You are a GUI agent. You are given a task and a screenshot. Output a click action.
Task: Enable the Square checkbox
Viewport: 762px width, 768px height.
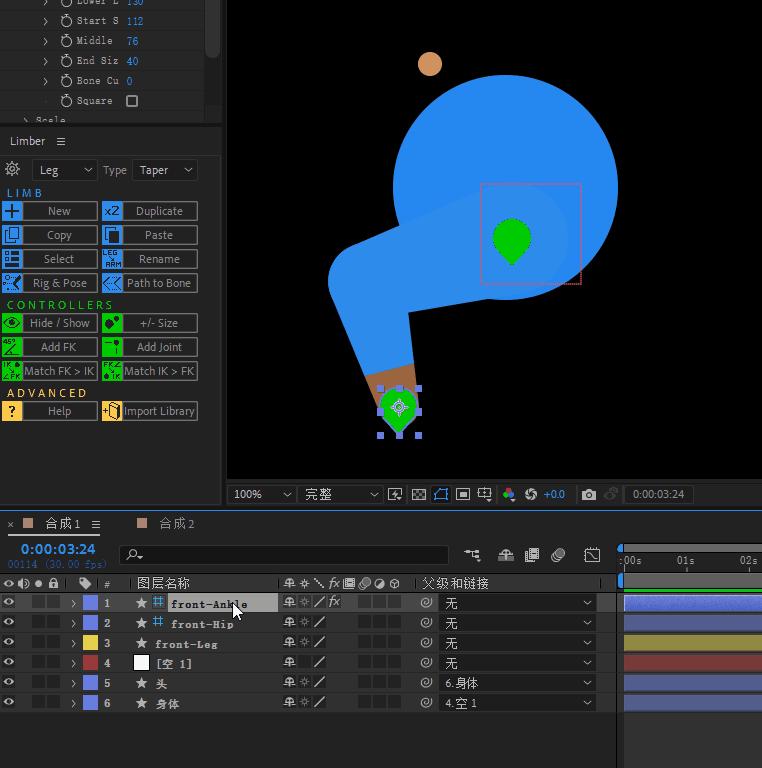132,101
